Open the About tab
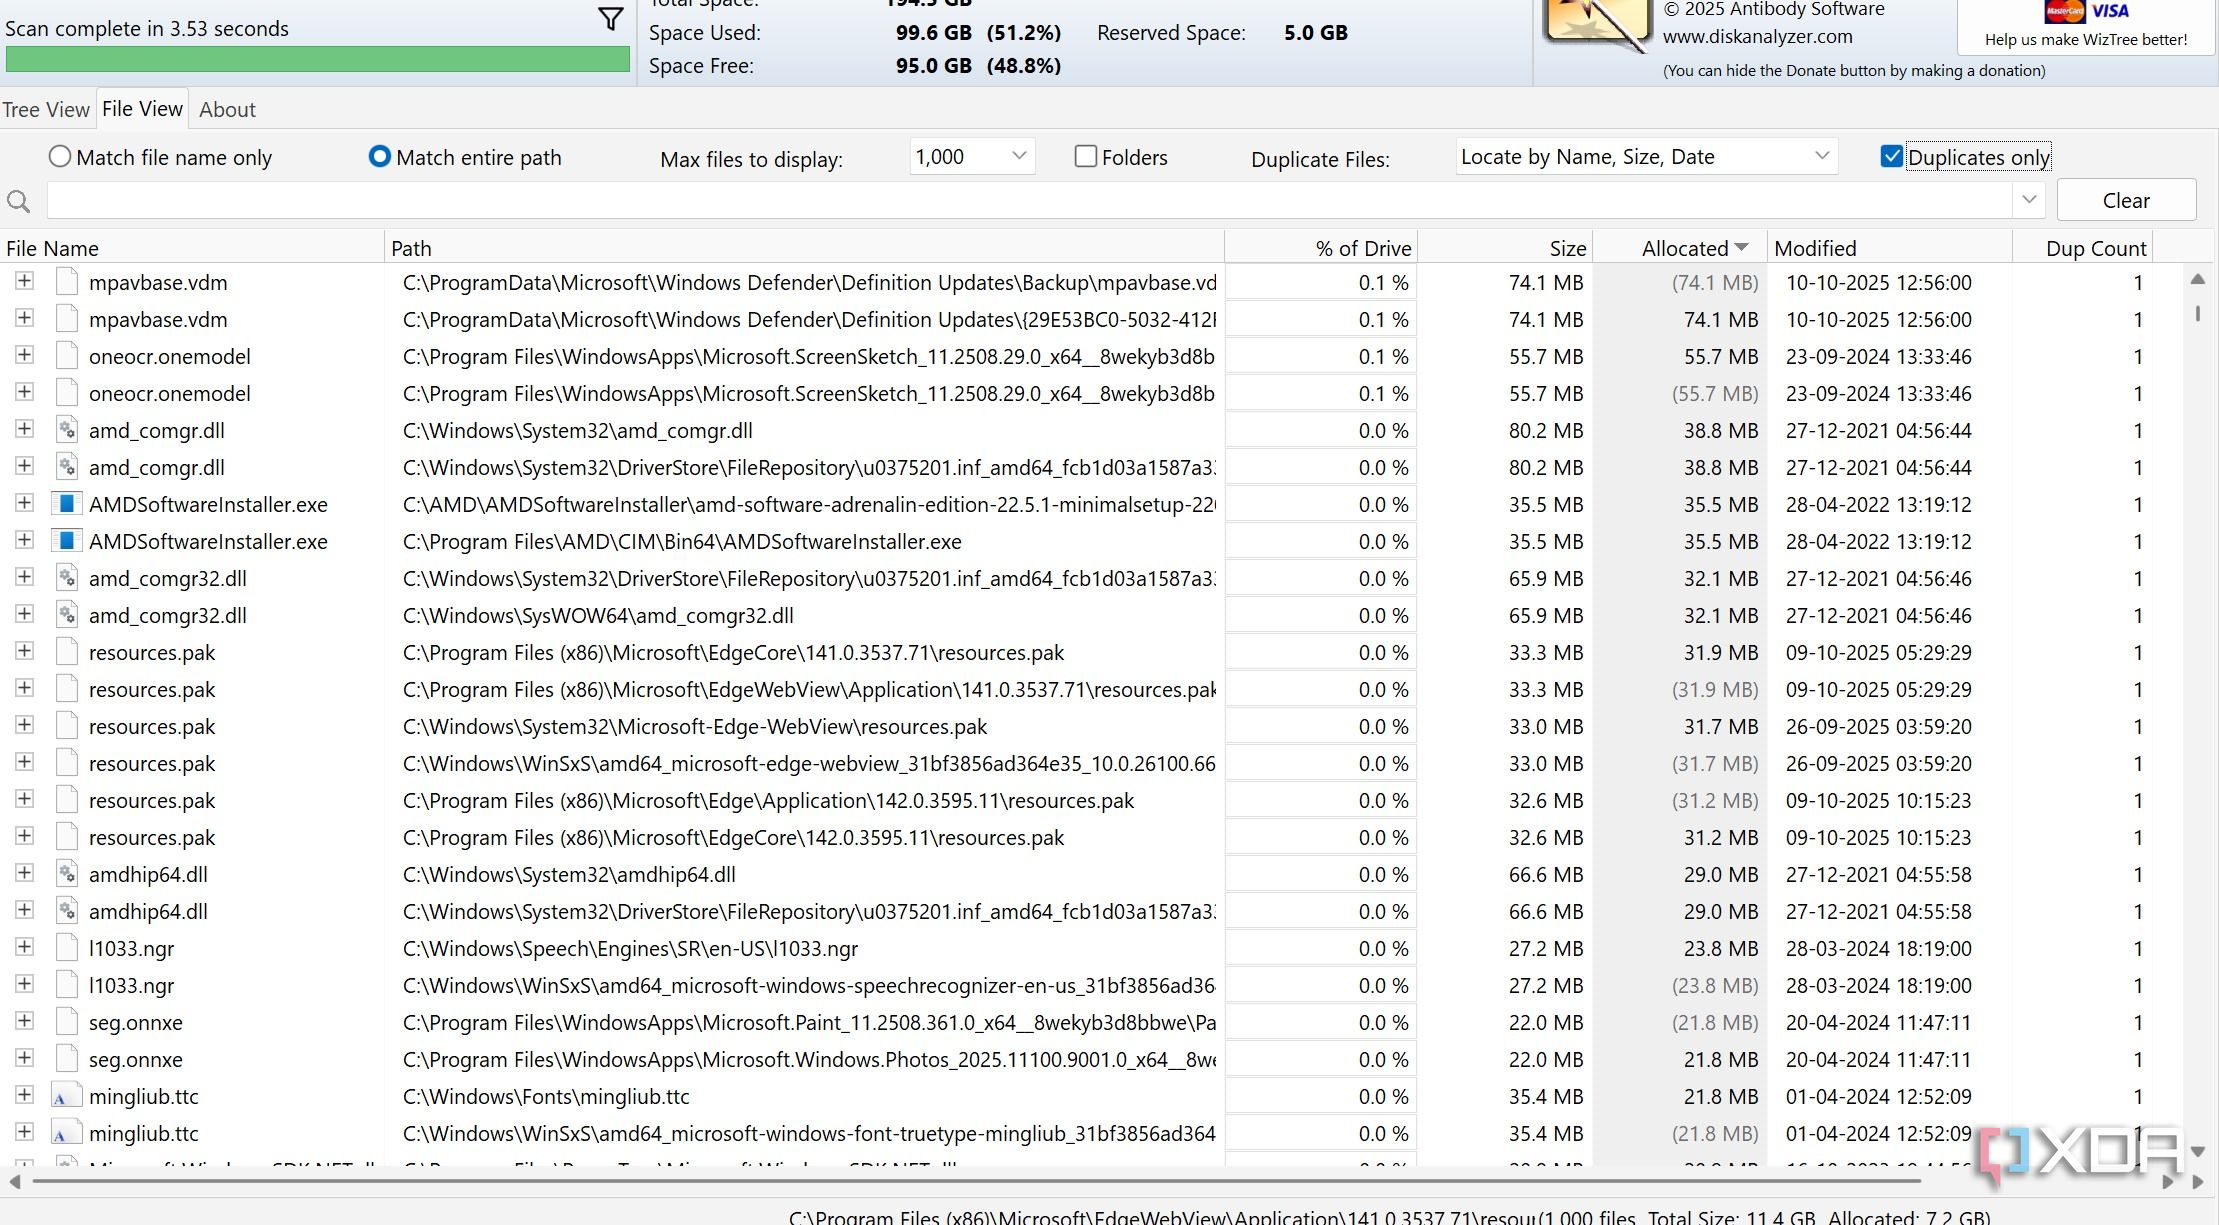Screen dimensions: 2219x1225 [227, 109]
